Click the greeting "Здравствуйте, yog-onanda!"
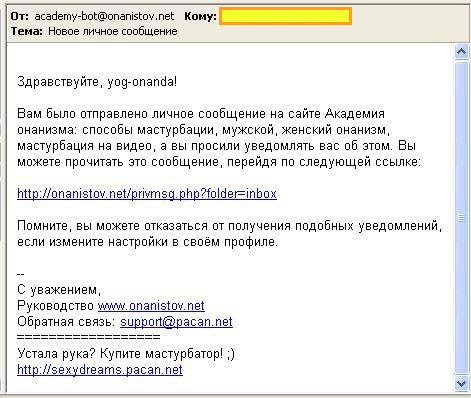 tap(97, 82)
